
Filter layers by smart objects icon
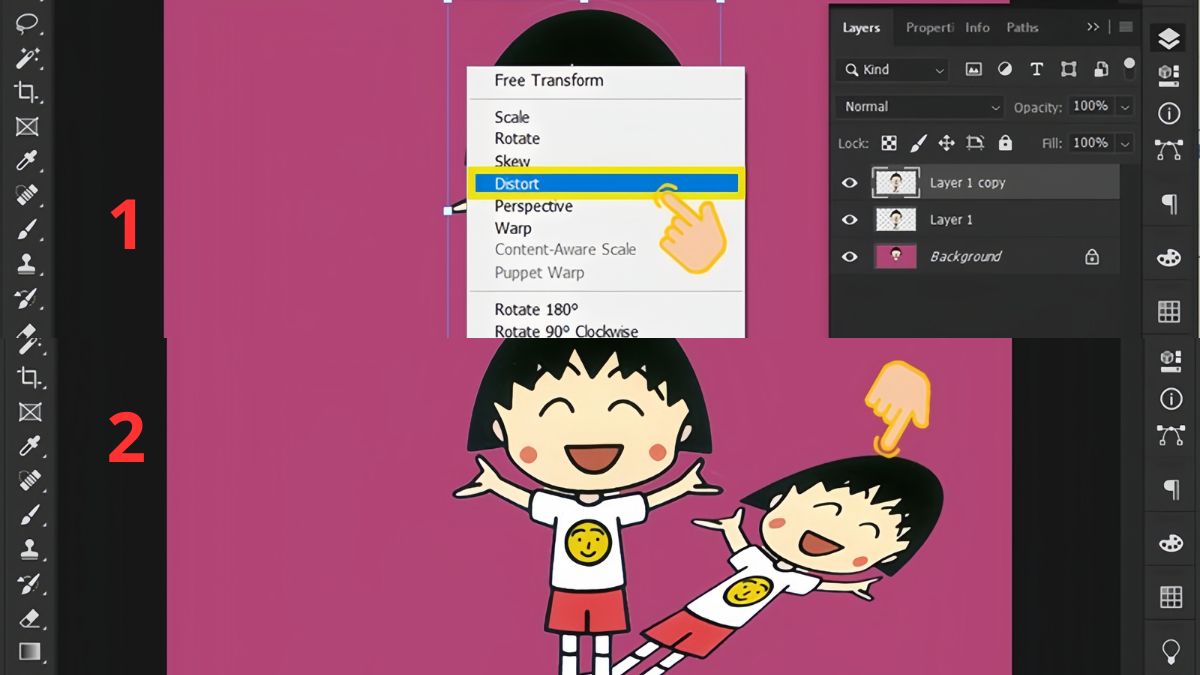click(1101, 69)
